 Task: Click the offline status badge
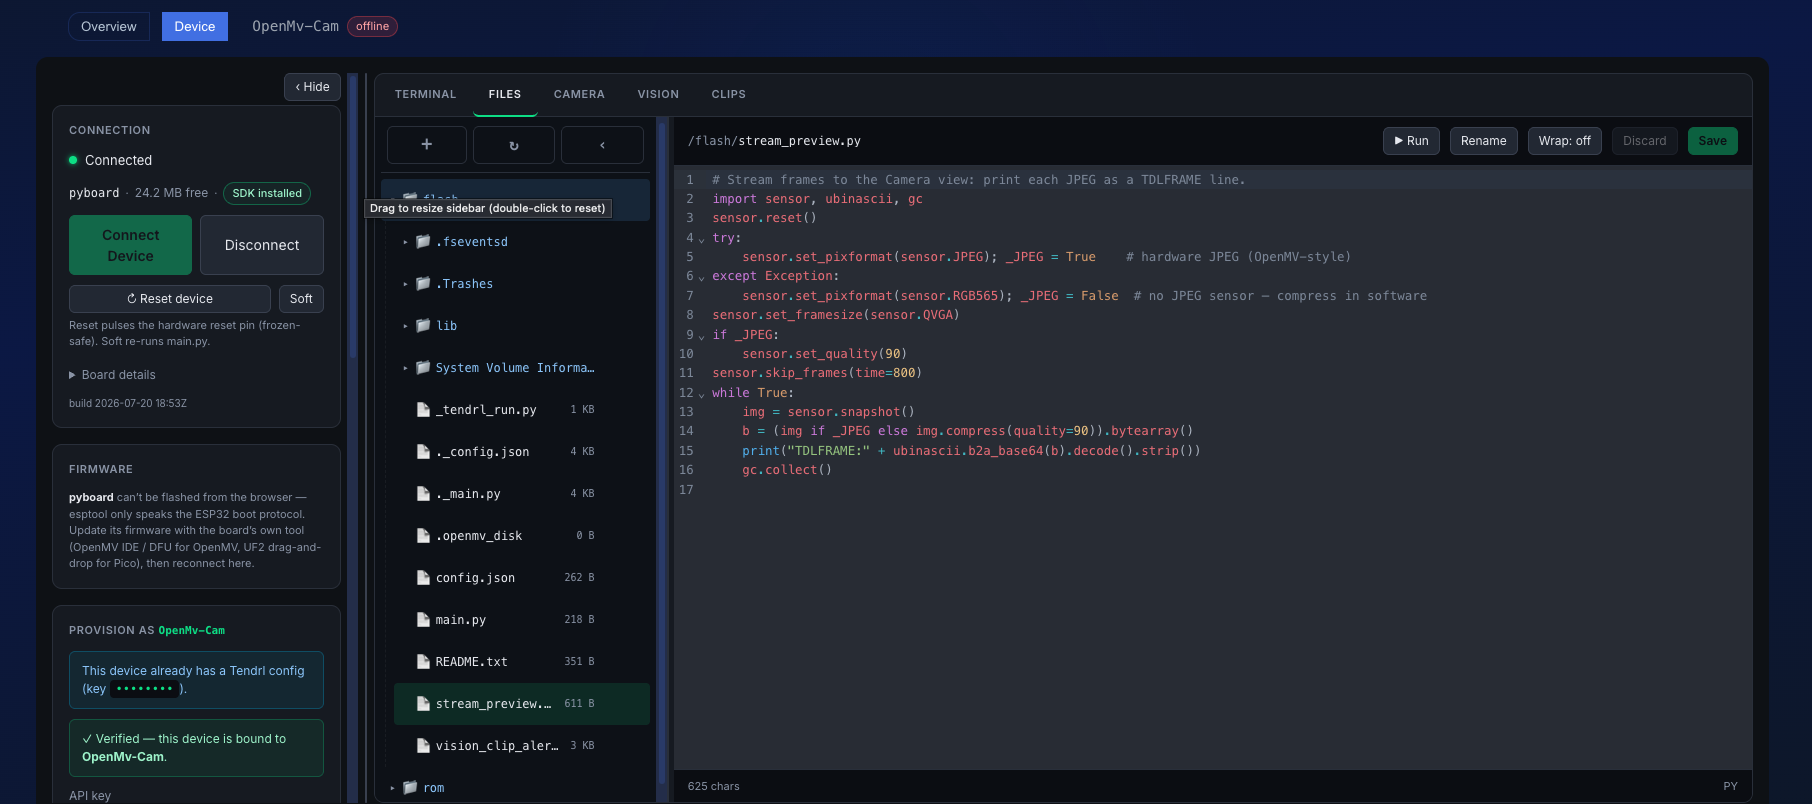(x=372, y=27)
